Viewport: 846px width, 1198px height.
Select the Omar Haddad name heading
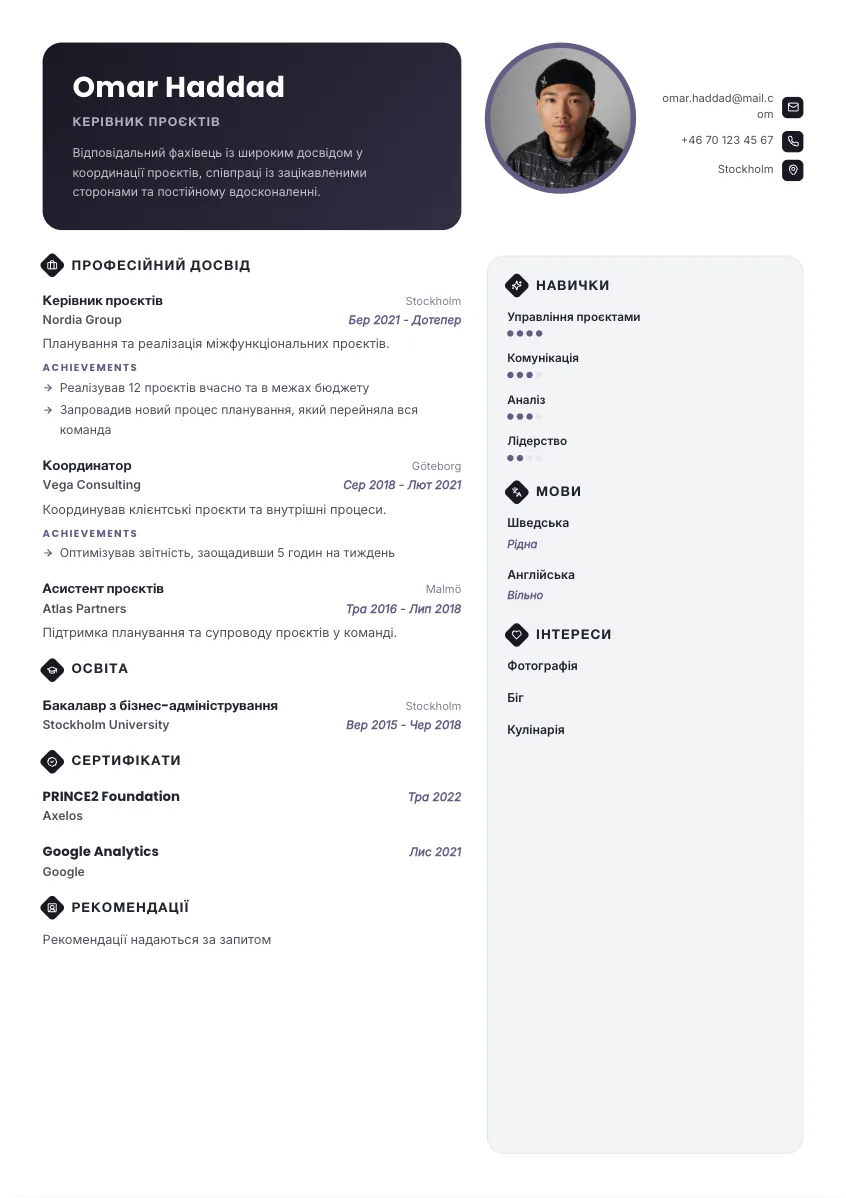point(178,87)
